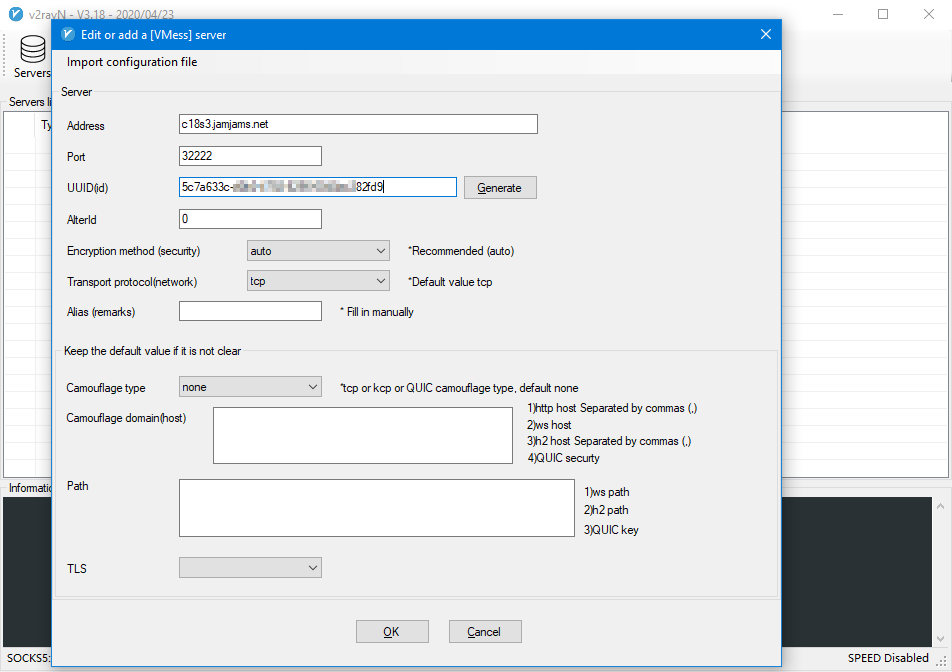Click the '4)QUIC security' note
Screen dimensions: 952x672
[x=563, y=458]
